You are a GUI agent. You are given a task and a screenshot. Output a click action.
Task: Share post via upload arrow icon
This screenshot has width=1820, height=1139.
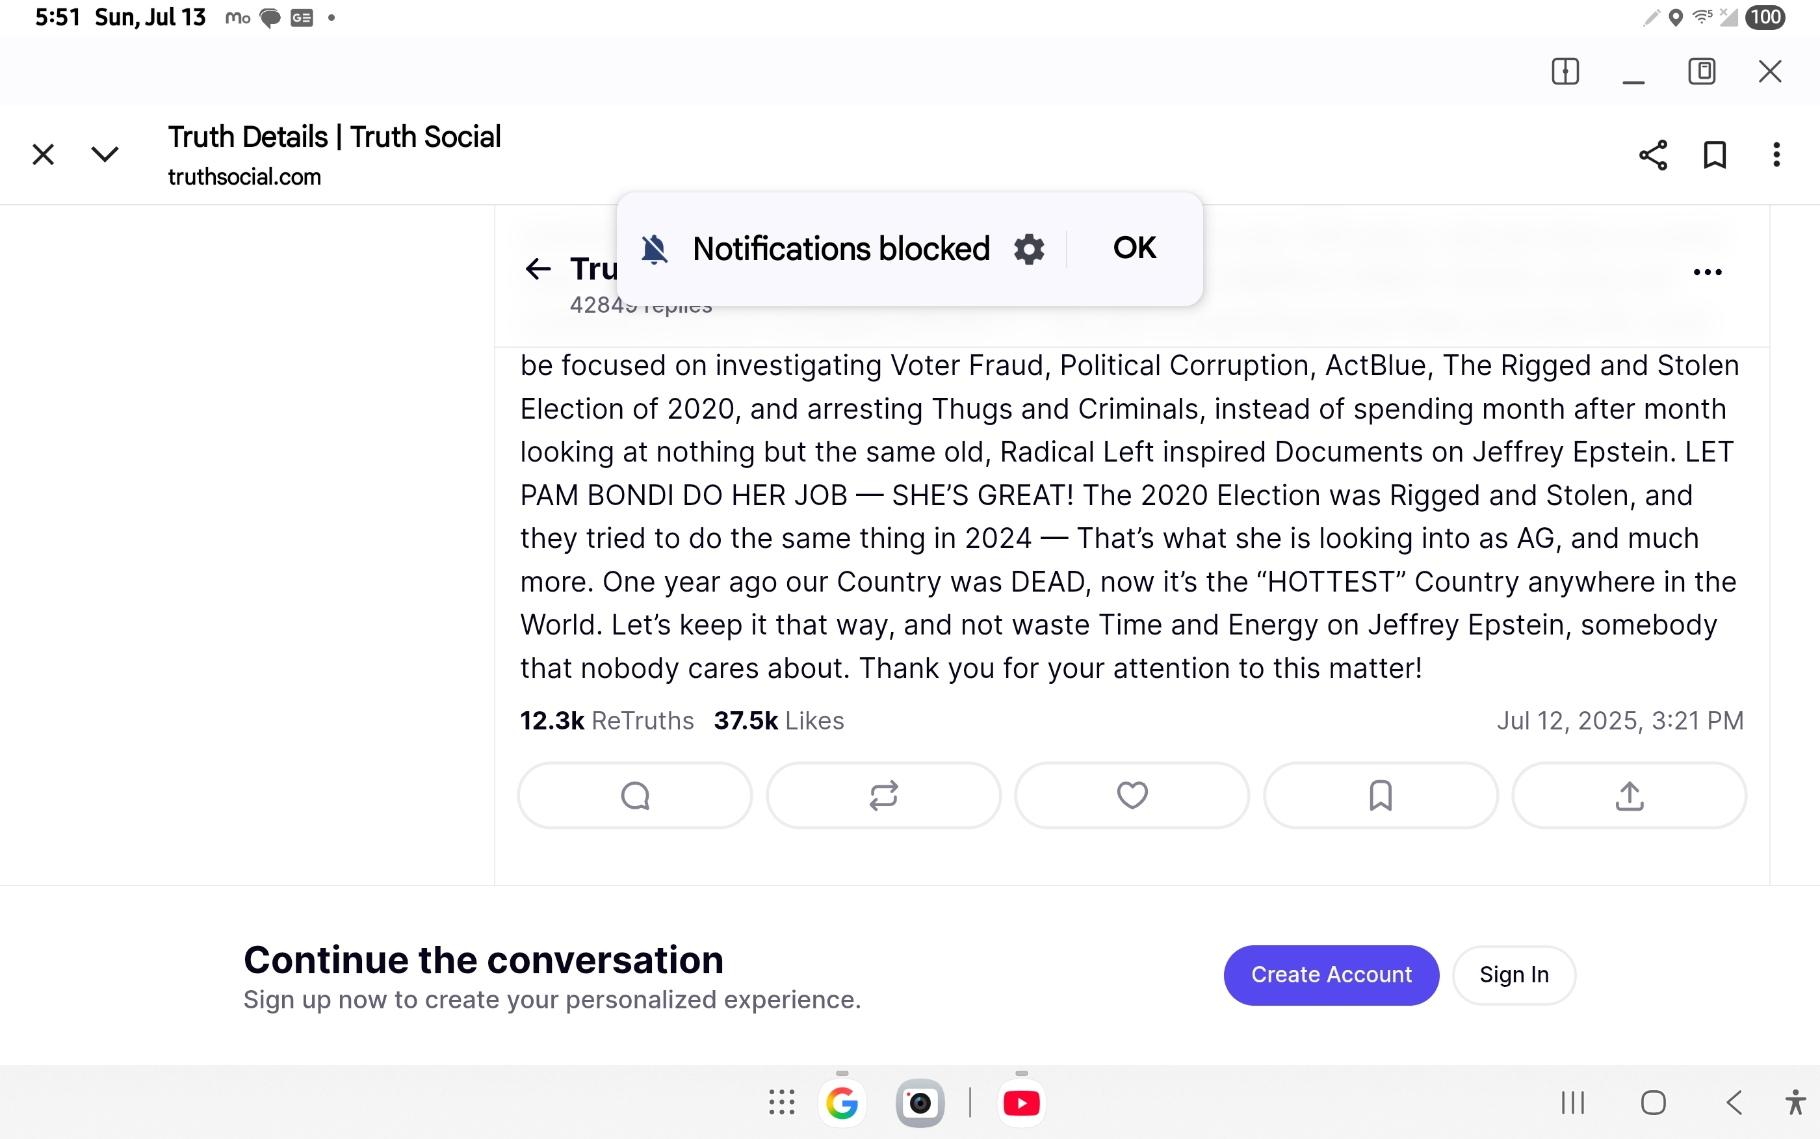[1629, 796]
